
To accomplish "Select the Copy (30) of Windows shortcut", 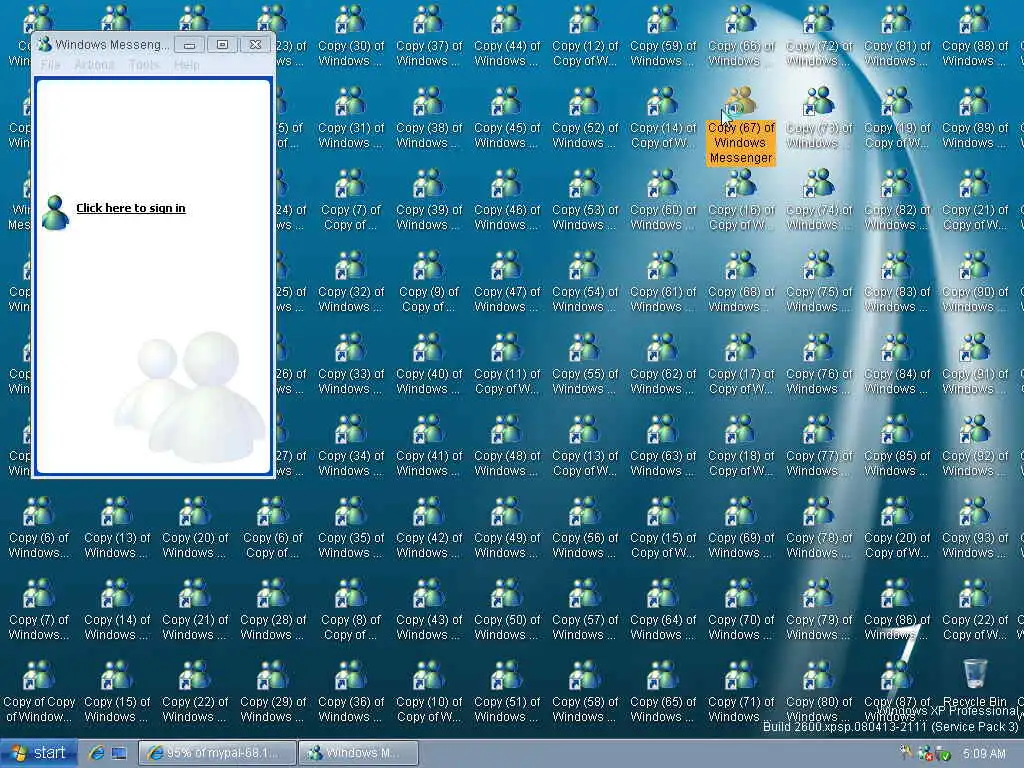I will tap(351, 36).
